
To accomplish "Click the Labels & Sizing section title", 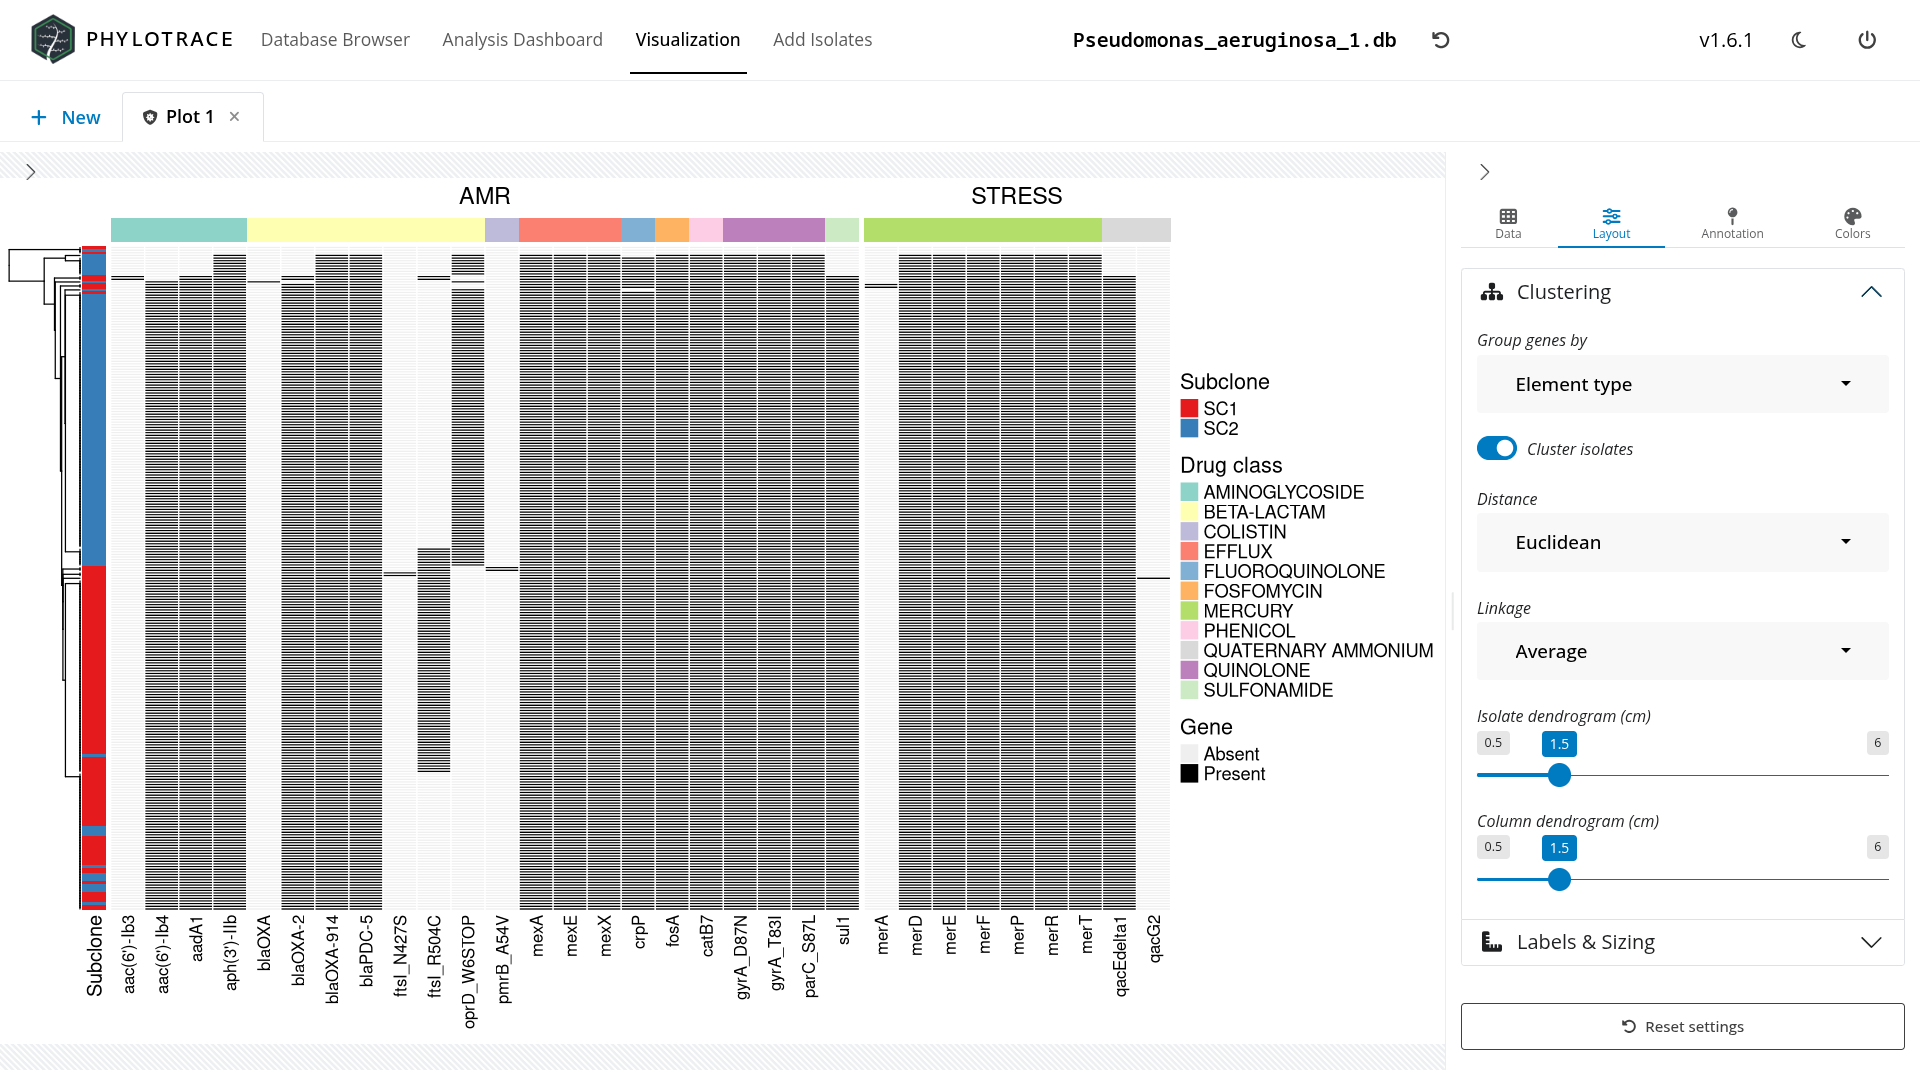I will [x=1586, y=942].
